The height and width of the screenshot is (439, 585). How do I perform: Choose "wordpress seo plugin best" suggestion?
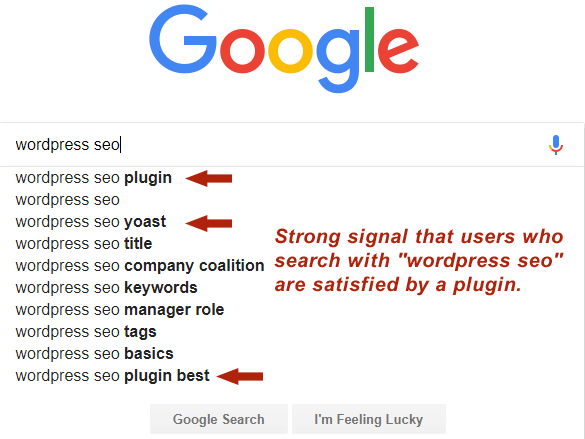pyautogui.click(x=112, y=376)
